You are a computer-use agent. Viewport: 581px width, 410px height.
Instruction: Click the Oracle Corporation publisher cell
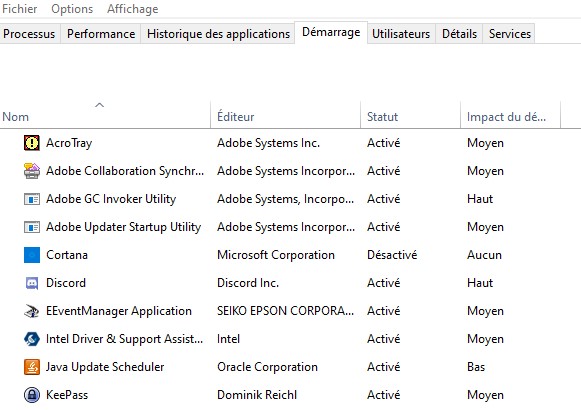coord(267,367)
